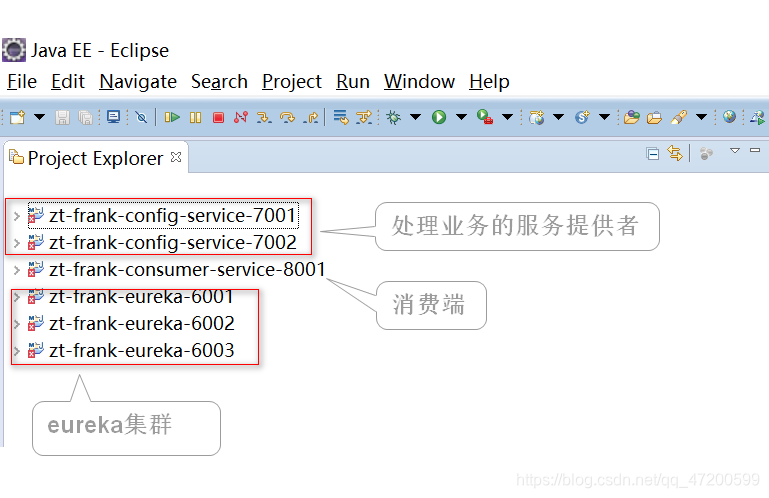This screenshot has width=769, height=498.
Task: Toggle Link with Editor in Project Explorer
Action: pyautogui.click(x=675, y=154)
